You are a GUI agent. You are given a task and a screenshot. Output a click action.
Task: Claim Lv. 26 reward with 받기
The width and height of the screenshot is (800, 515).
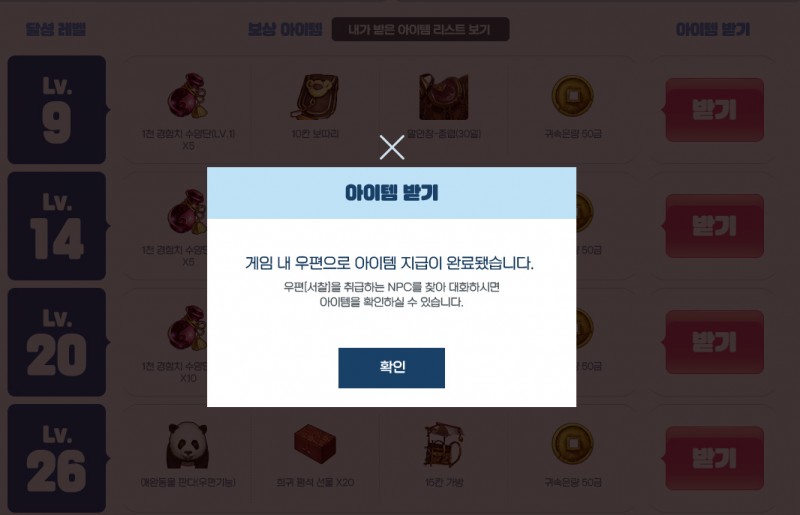point(714,458)
